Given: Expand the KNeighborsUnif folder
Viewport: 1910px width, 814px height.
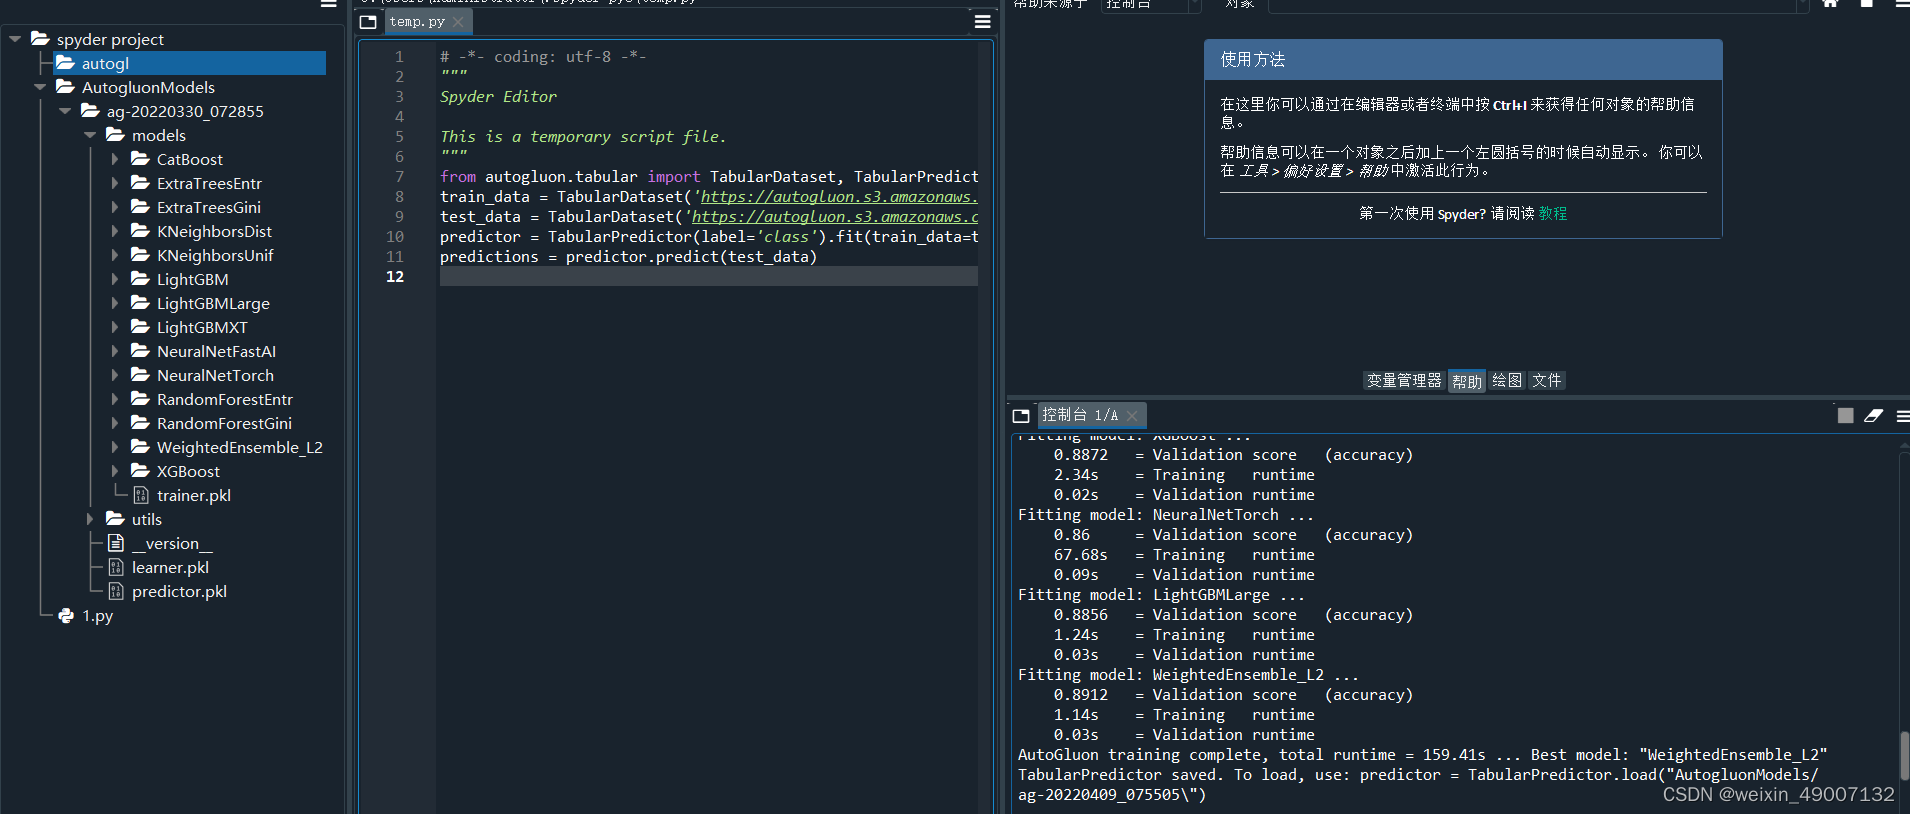Looking at the screenshot, I should tap(115, 255).
